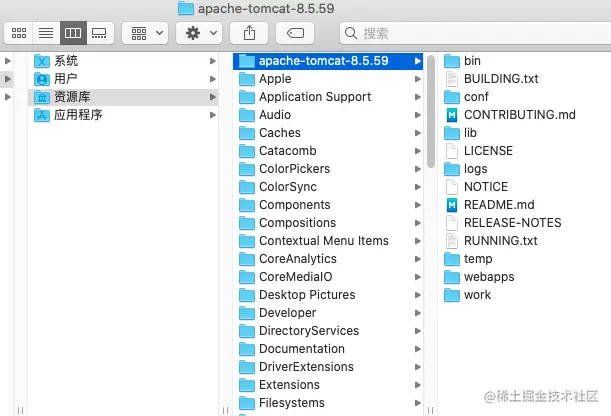611x416 pixels.
Task: Click the Apple folder icon
Action: 247,79
